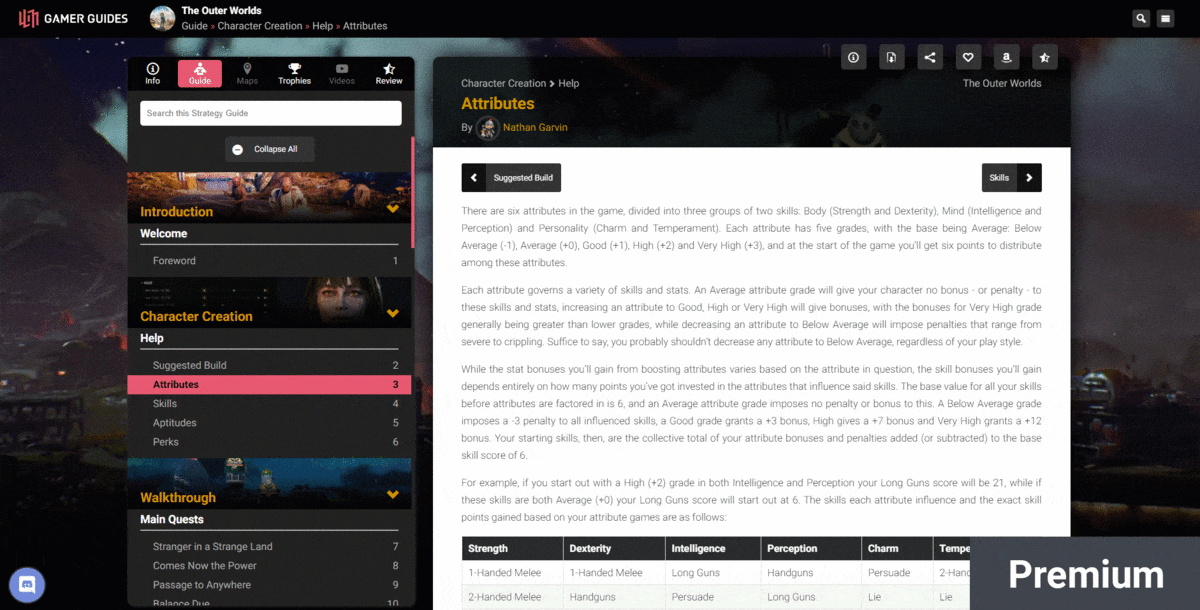Collapse the Introduction section chevron
Image resolution: width=1200 pixels, height=610 pixels.
point(393,210)
